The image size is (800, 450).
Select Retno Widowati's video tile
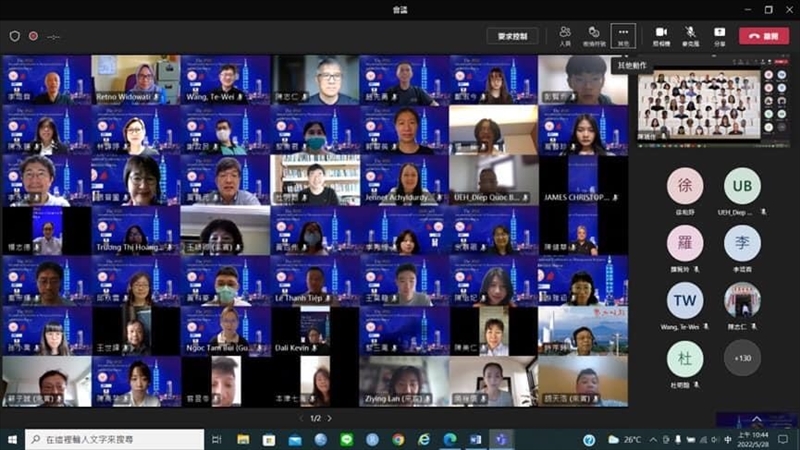coord(136,80)
